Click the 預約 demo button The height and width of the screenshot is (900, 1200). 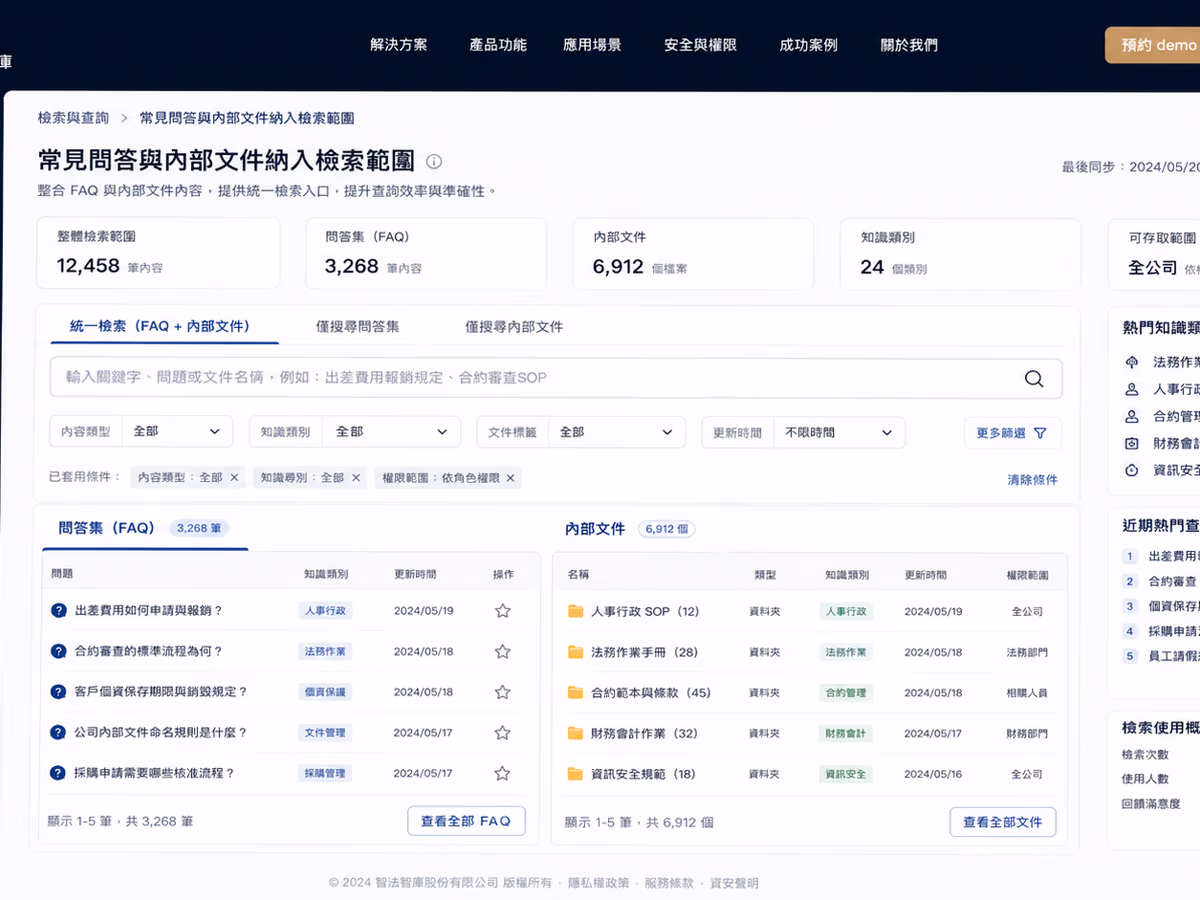[1153, 45]
